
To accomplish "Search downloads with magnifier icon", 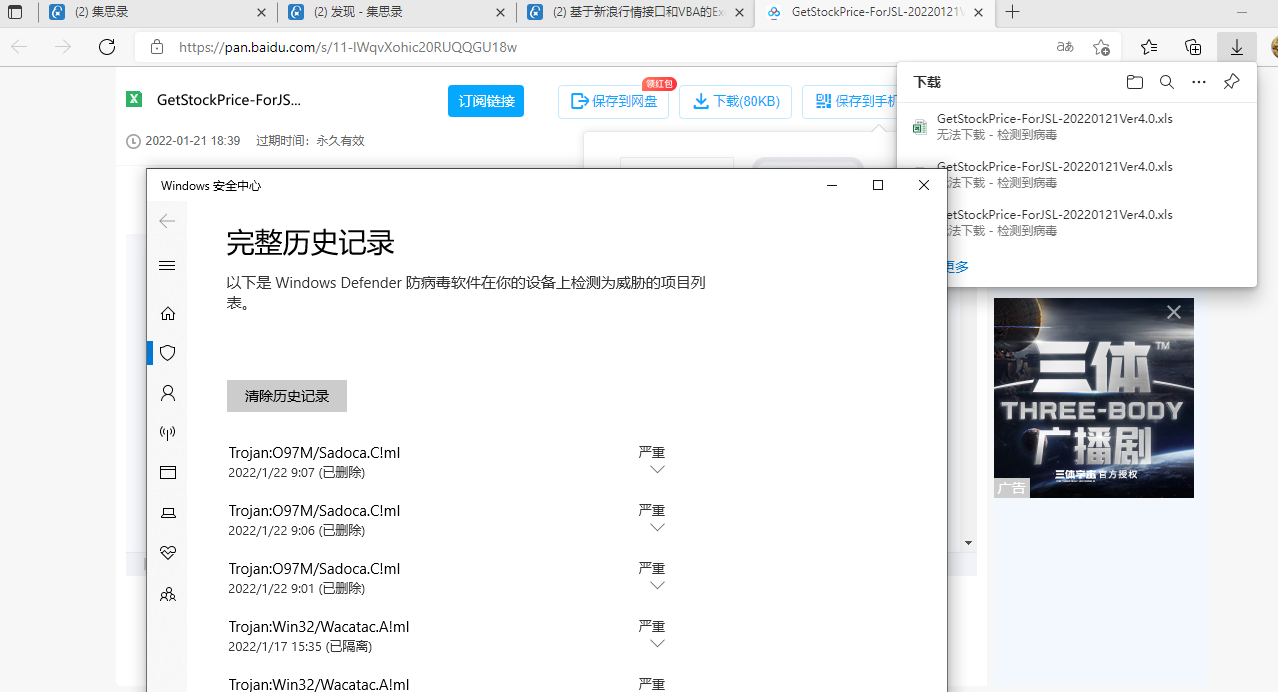I will point(1167,82).
